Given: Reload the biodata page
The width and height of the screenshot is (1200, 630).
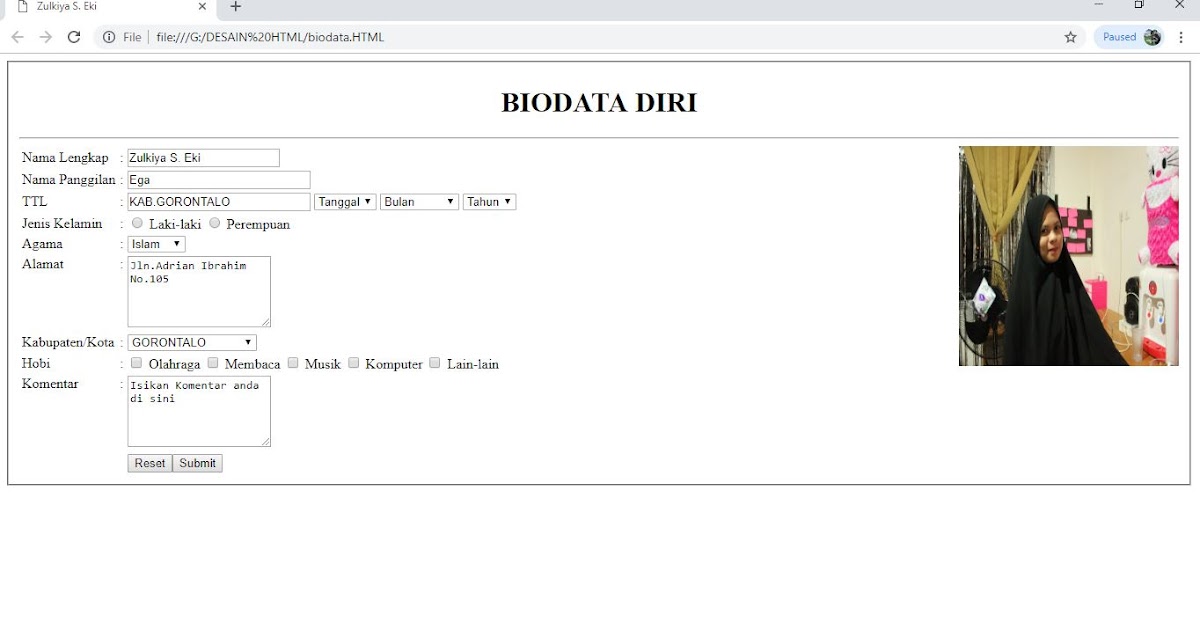Looking at the screenshot, I should (73, 37).
